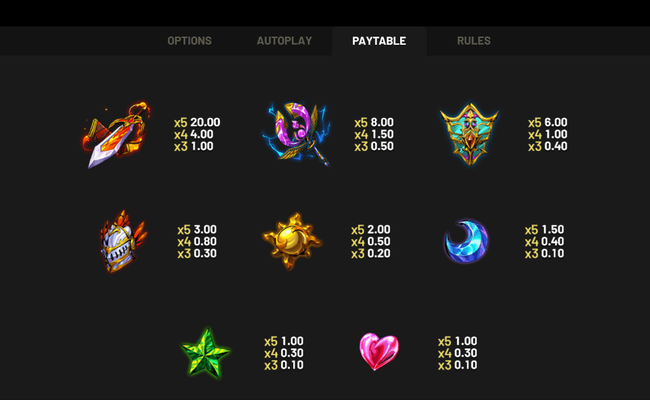Open the Rules tab

pos(473,41)
